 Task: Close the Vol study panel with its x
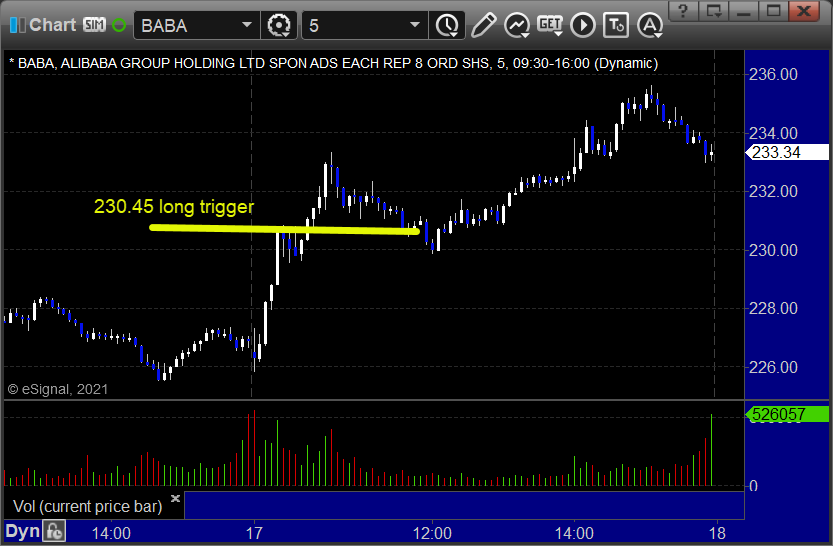[x=175, y=498]
